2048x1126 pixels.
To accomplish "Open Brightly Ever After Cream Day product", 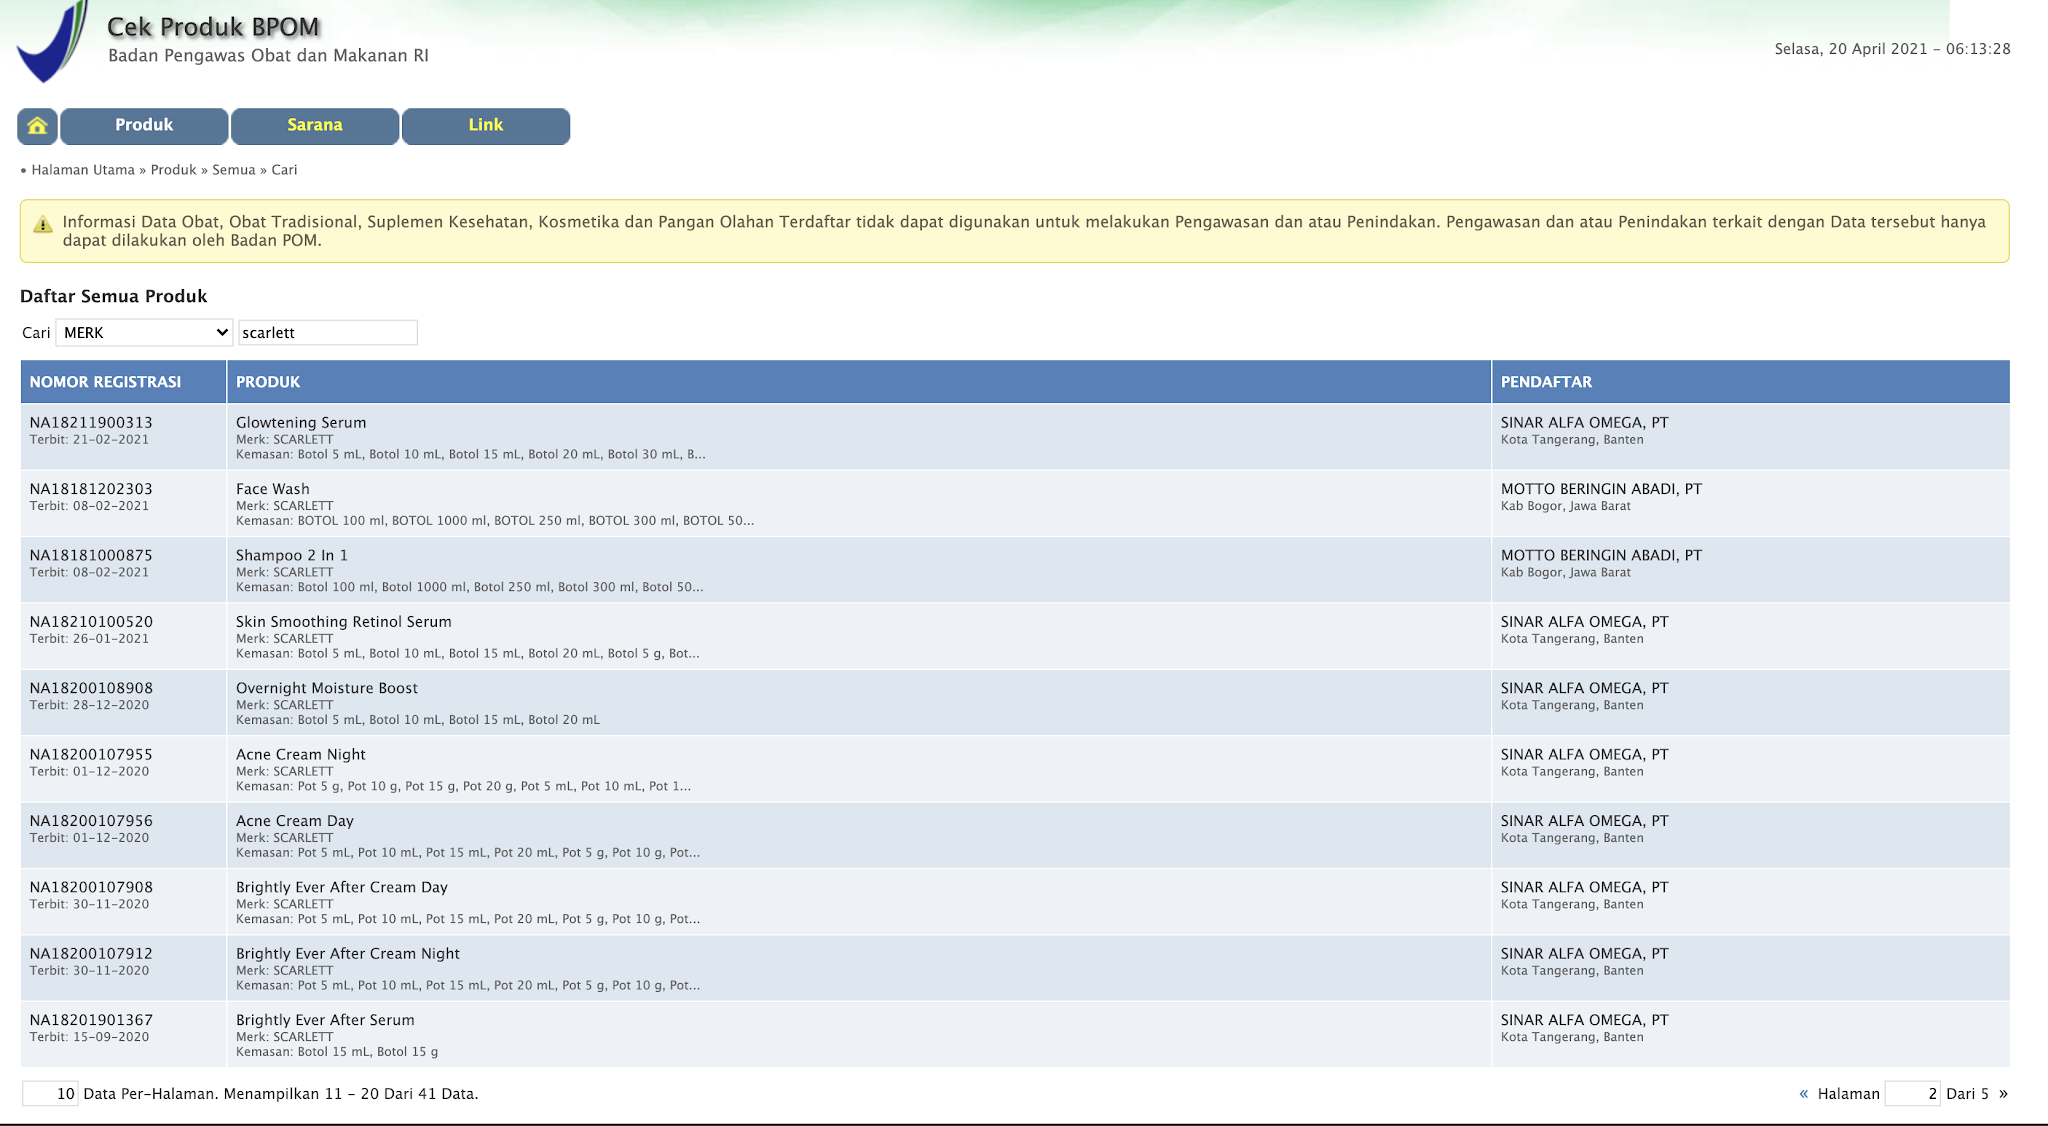I will 342,887.
